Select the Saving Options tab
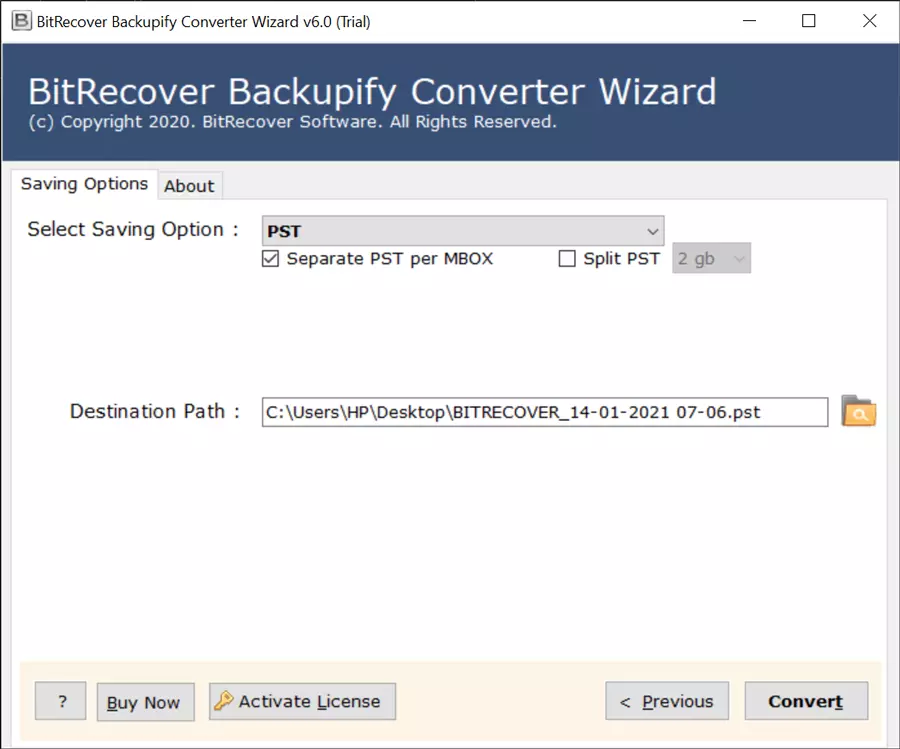900x749 pixels. (84, 184)
